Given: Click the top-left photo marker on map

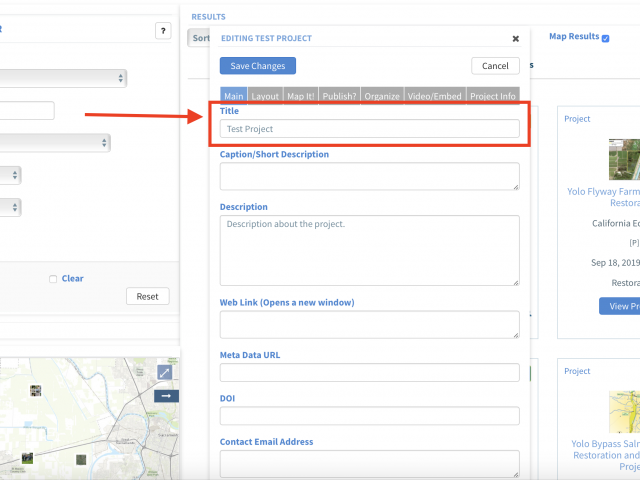Looking at the screenshot, I should (36, 391).
